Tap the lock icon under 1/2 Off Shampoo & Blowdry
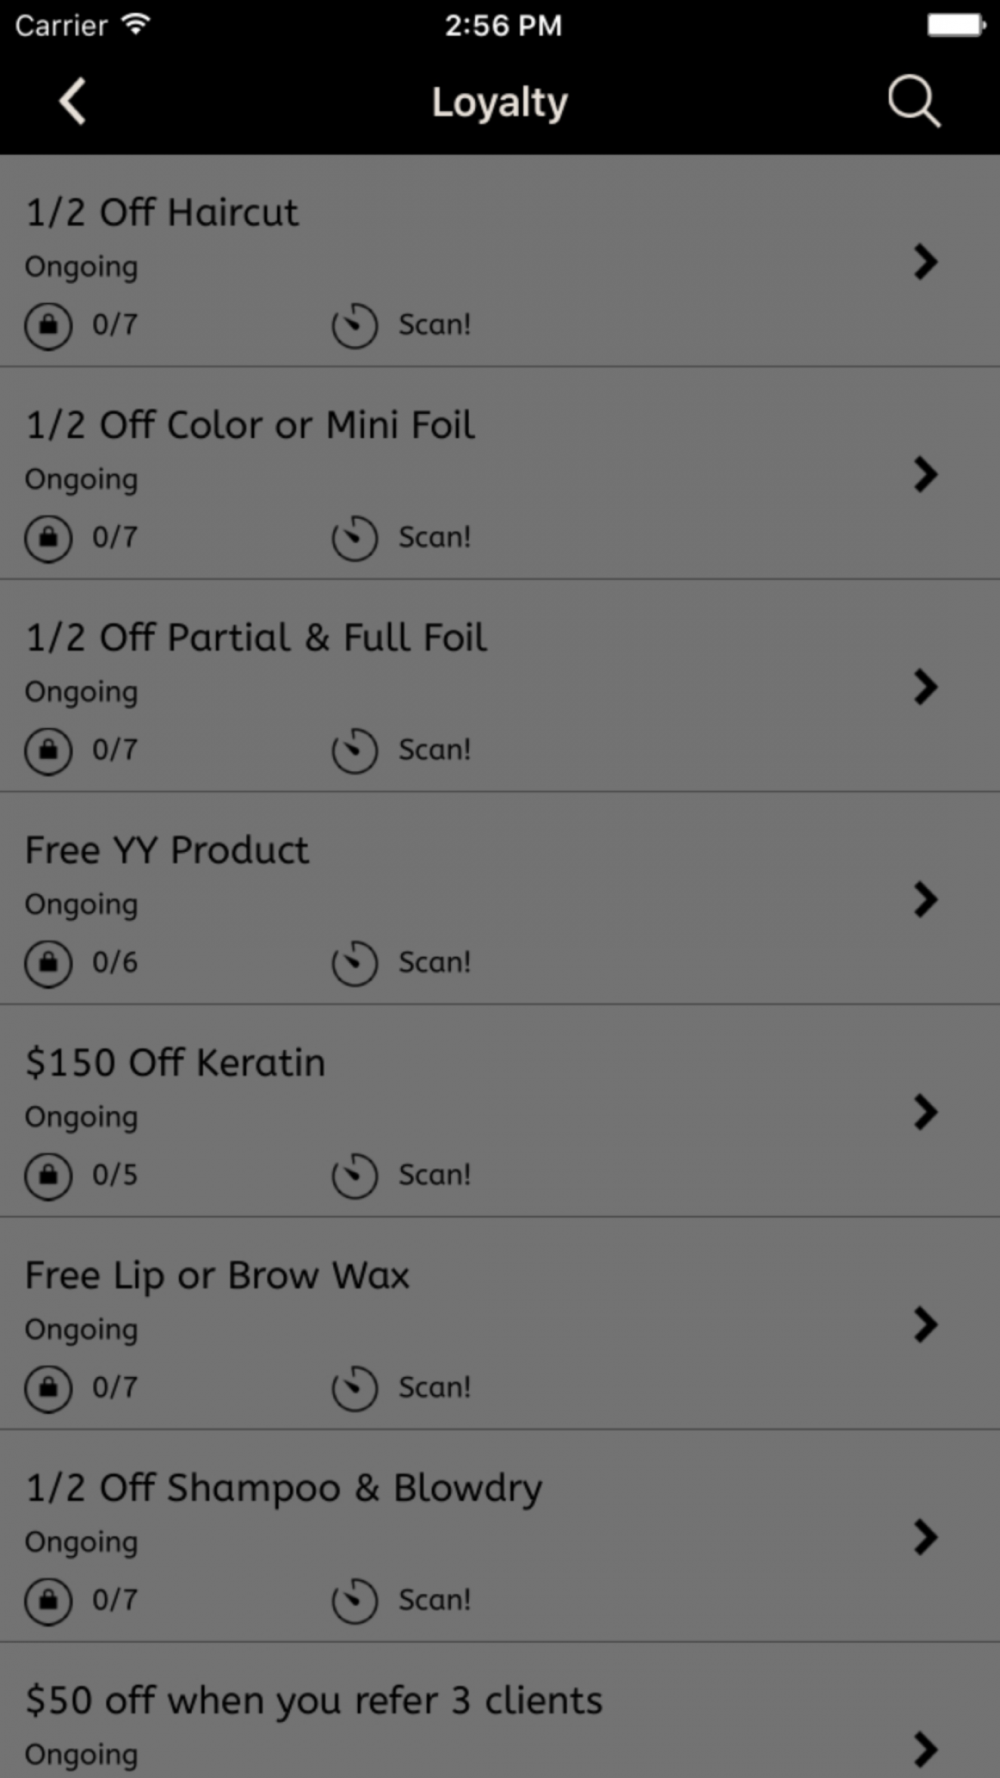Screen dimensions: 1000x1778 tap(48, 1600)
